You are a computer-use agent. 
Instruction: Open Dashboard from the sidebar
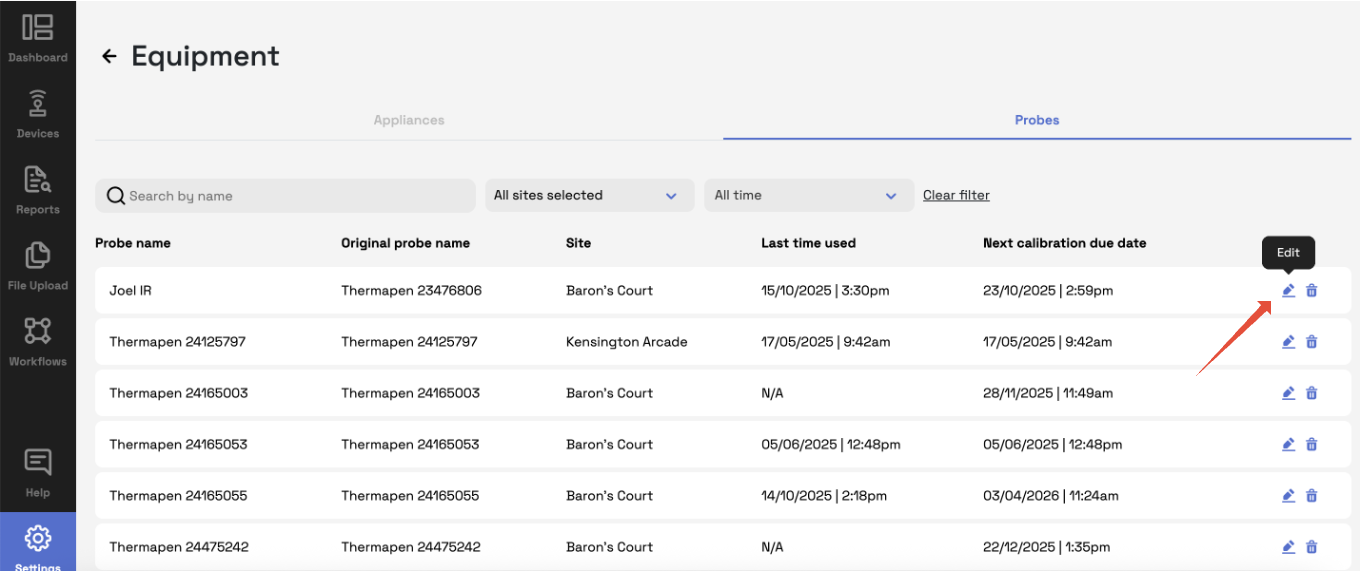(x=38, y=38)
